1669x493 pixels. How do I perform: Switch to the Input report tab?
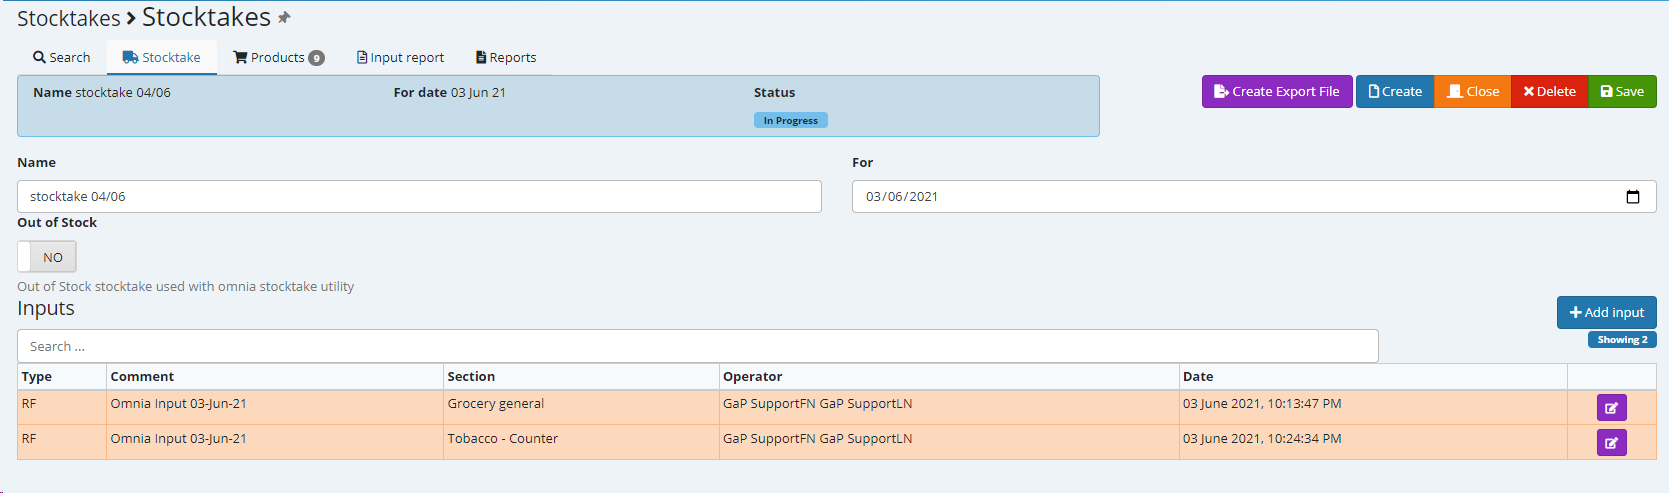click(400, 58)
